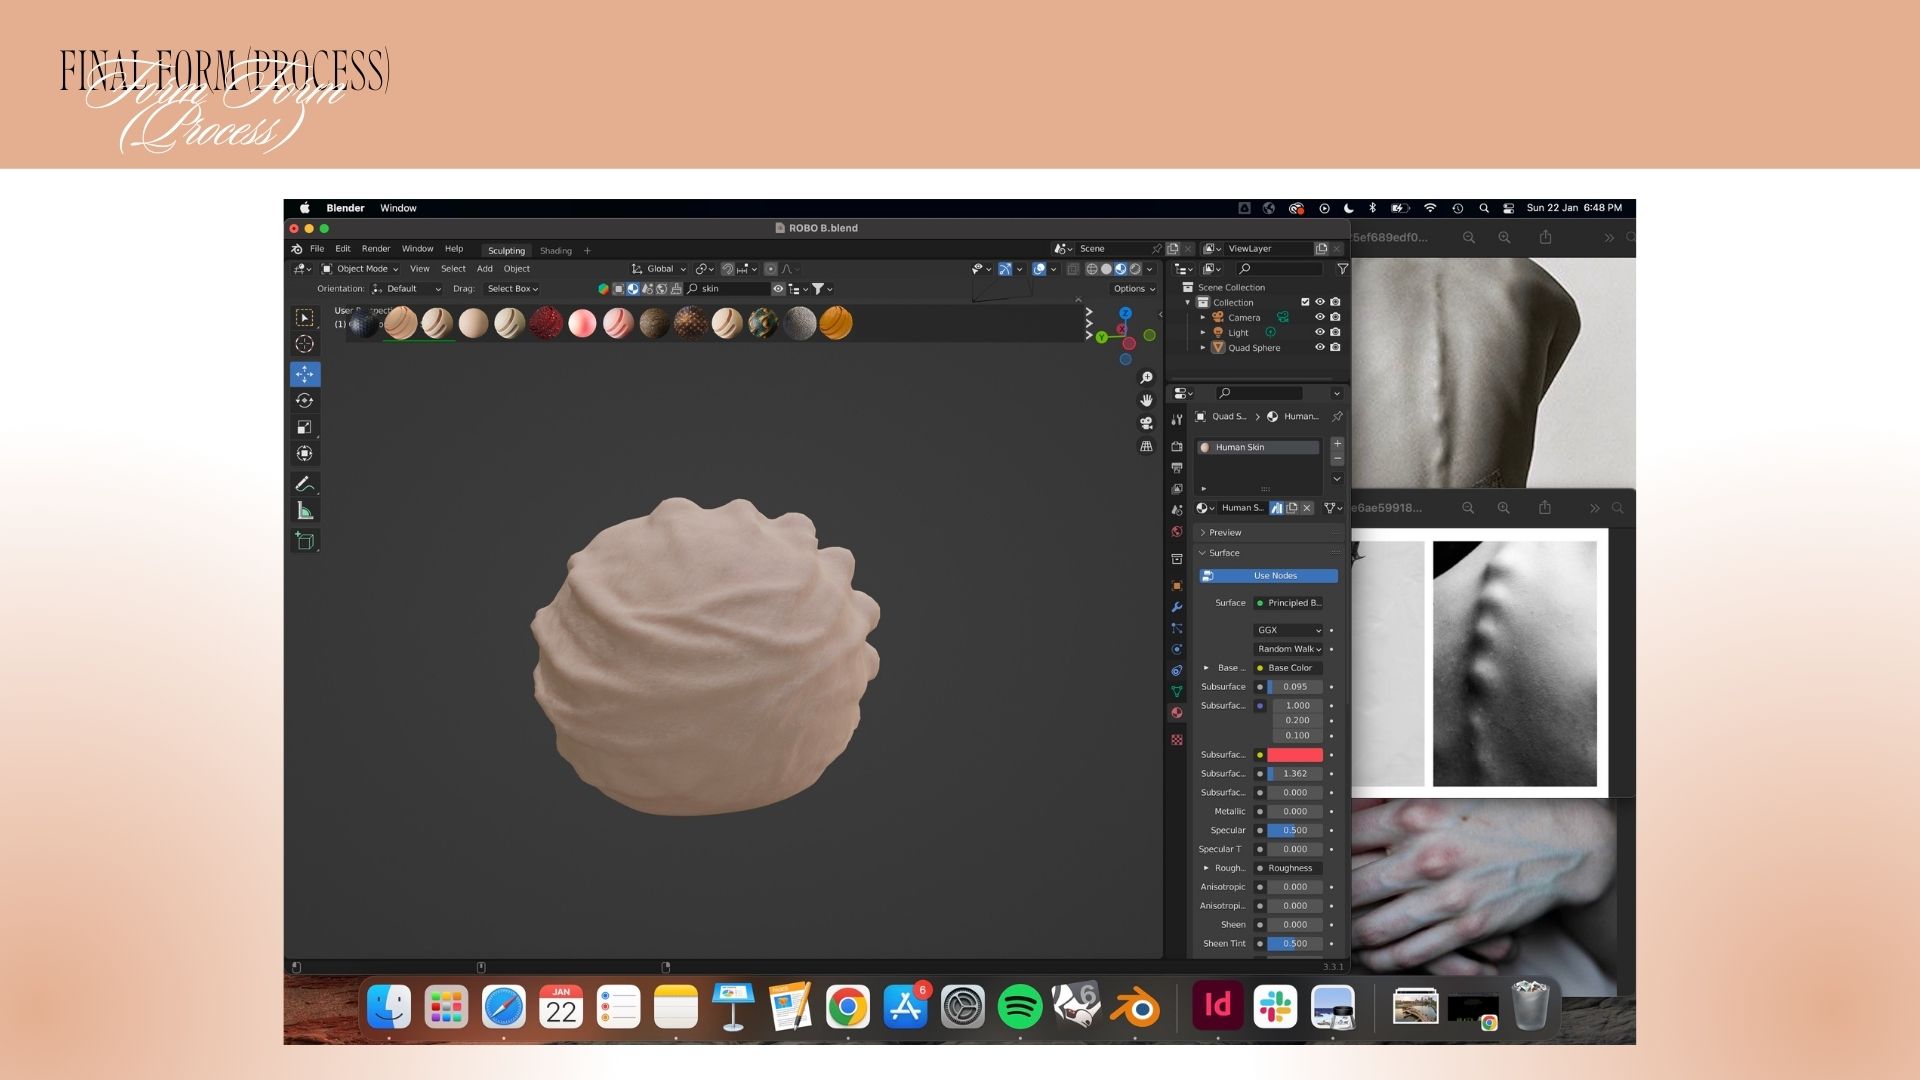
Task: Open the Random Walk subsurface method dropdown
Action: pyautogui.click(x=1289, y=649)
